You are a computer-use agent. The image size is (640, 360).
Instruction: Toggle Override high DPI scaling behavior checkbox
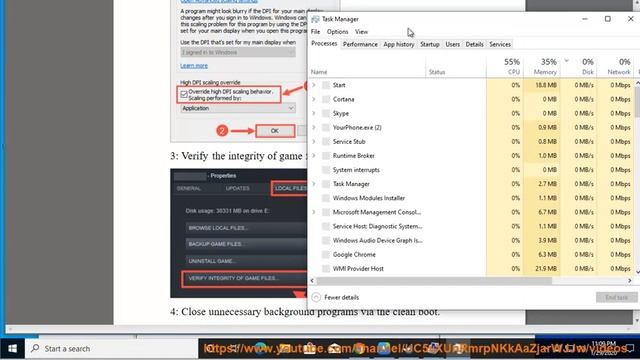(184, 95)
